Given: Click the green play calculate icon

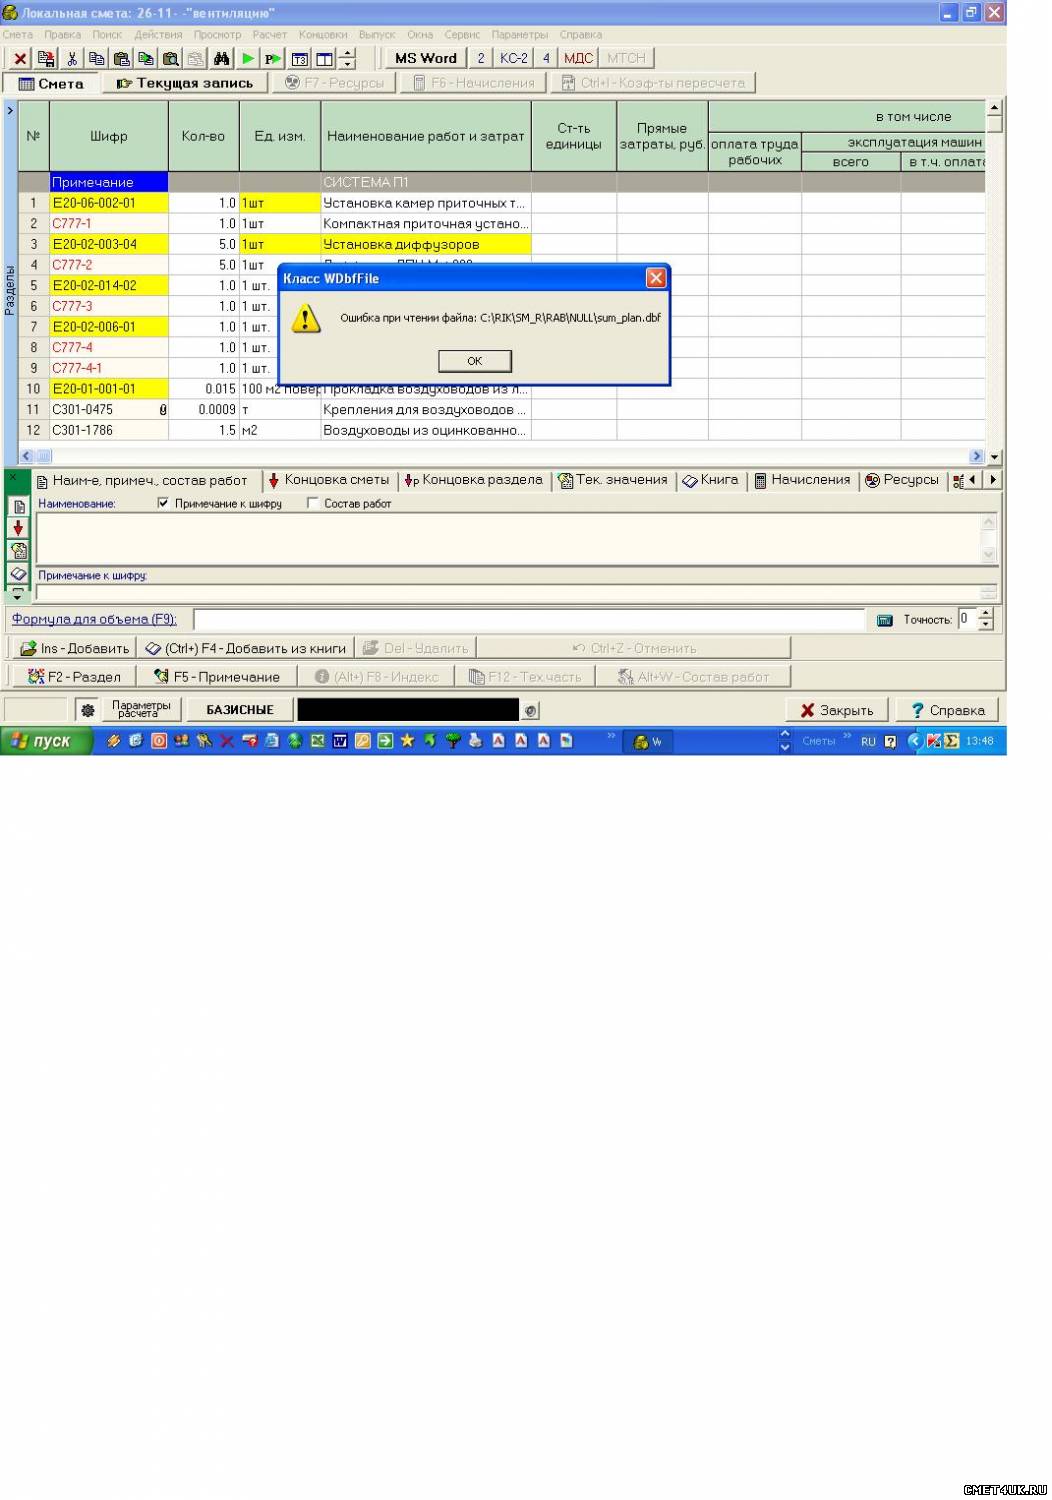Looking at the screenshot, I should coord(248,59).
